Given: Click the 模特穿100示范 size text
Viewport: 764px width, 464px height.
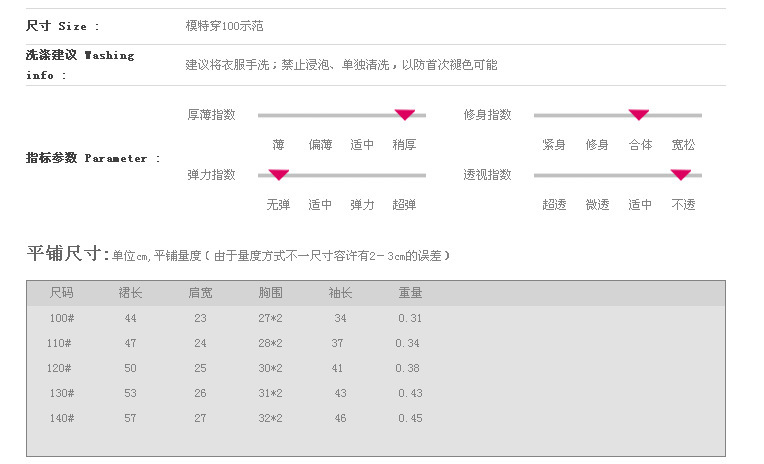Looking at the screenshot, I should (225, 25).
